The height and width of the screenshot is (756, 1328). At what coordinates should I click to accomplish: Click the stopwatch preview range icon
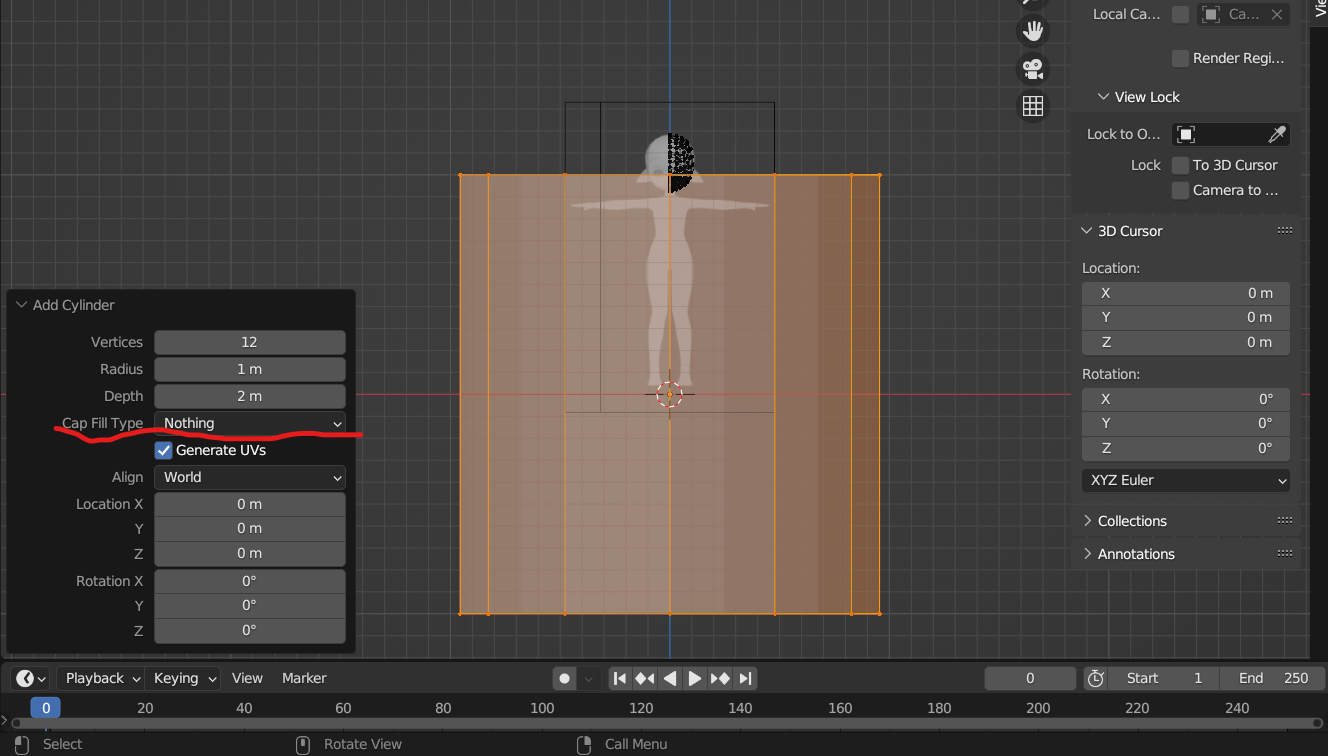(x=1096, y=678)
